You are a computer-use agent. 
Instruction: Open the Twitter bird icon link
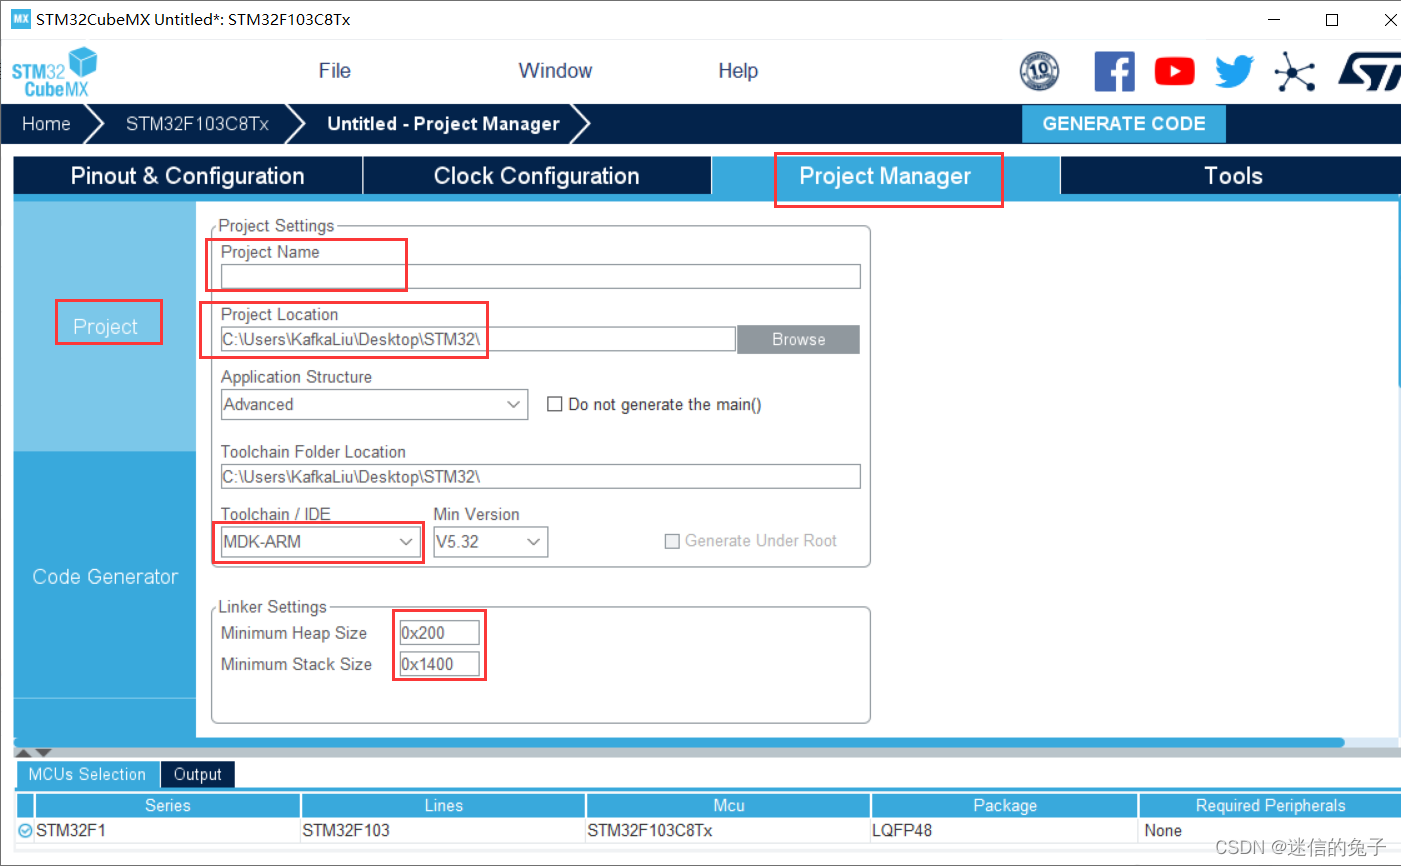click(1235, 71)
